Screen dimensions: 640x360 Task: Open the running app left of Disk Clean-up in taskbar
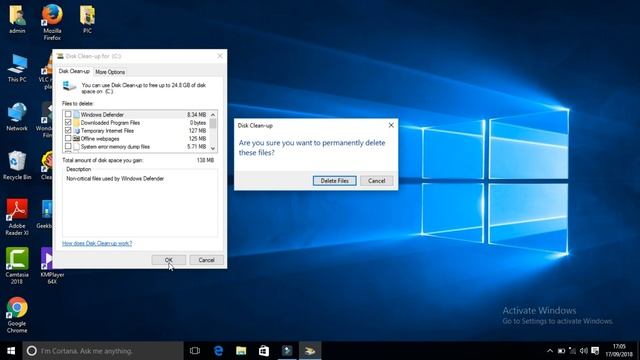point(287,351)
